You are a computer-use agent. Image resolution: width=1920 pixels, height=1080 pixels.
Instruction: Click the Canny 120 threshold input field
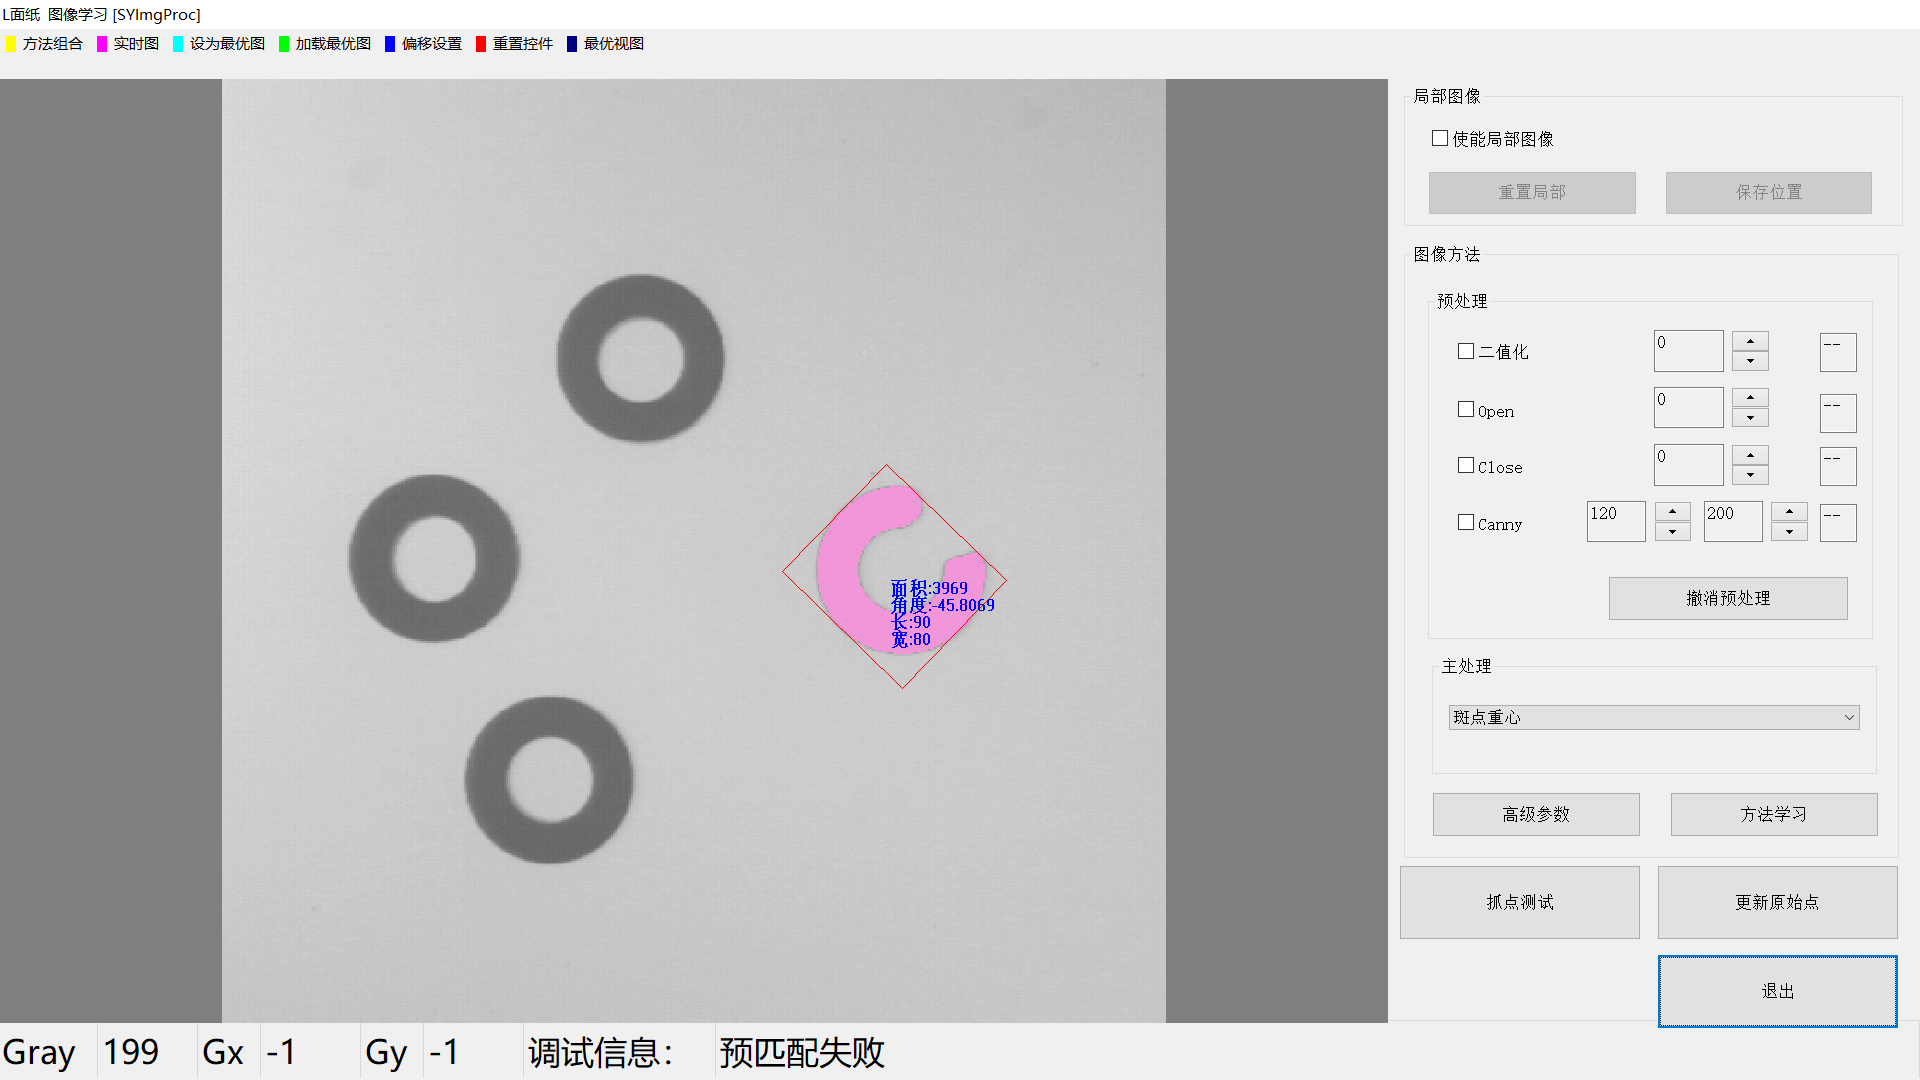point(1615,521)
